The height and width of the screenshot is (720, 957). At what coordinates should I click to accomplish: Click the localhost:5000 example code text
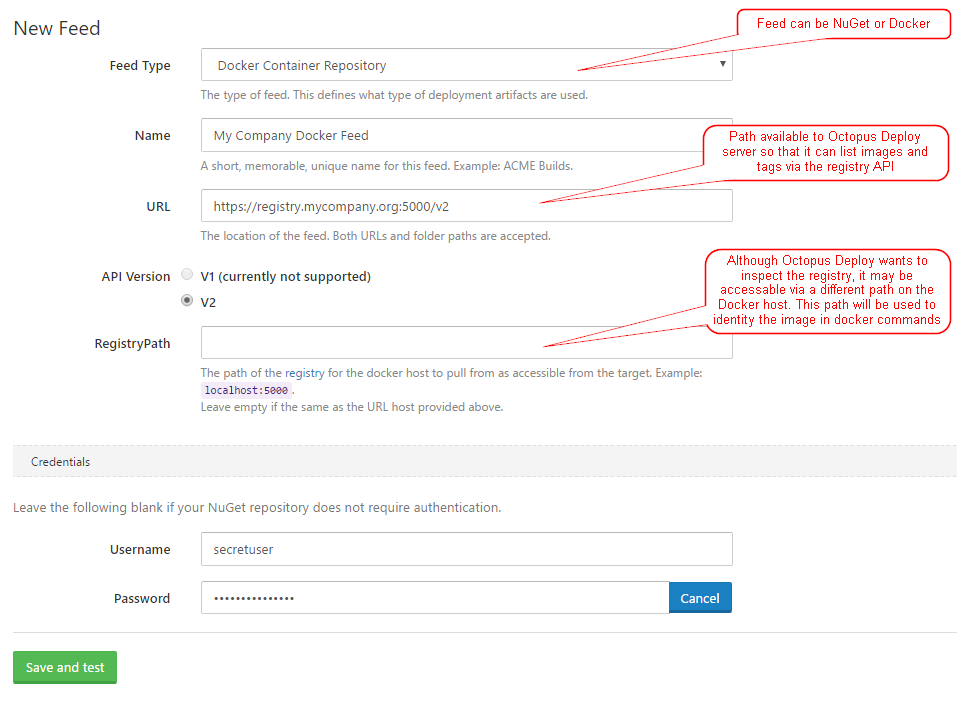point(246,390)
